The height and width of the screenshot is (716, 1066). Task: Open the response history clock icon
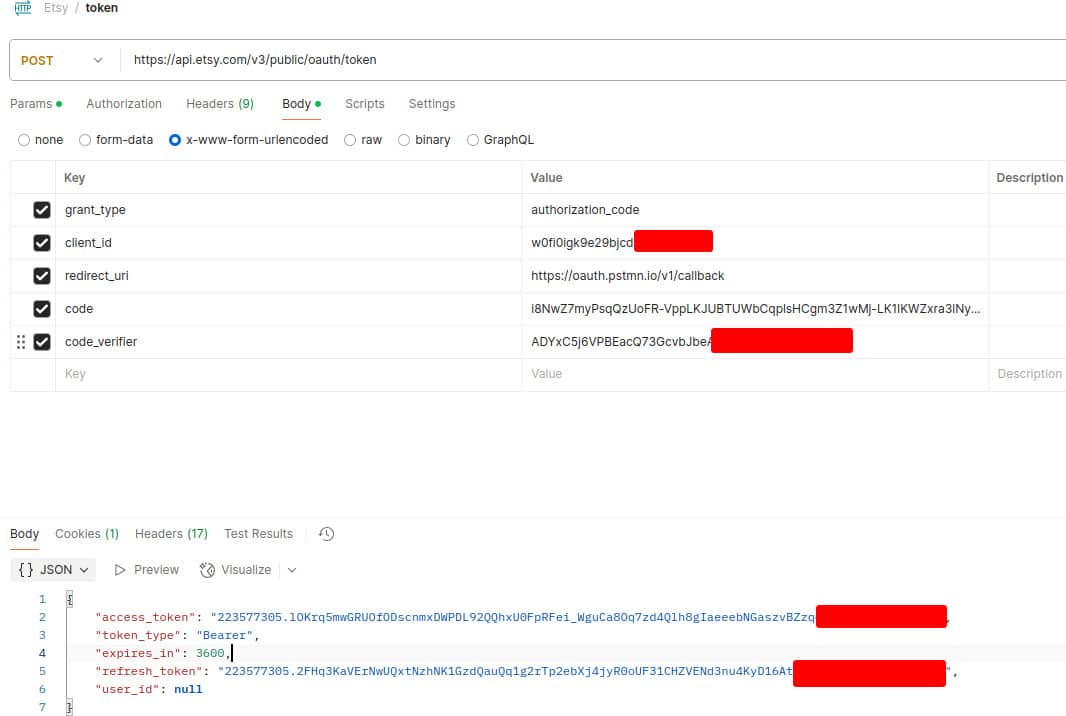click(x=326, y=534)
